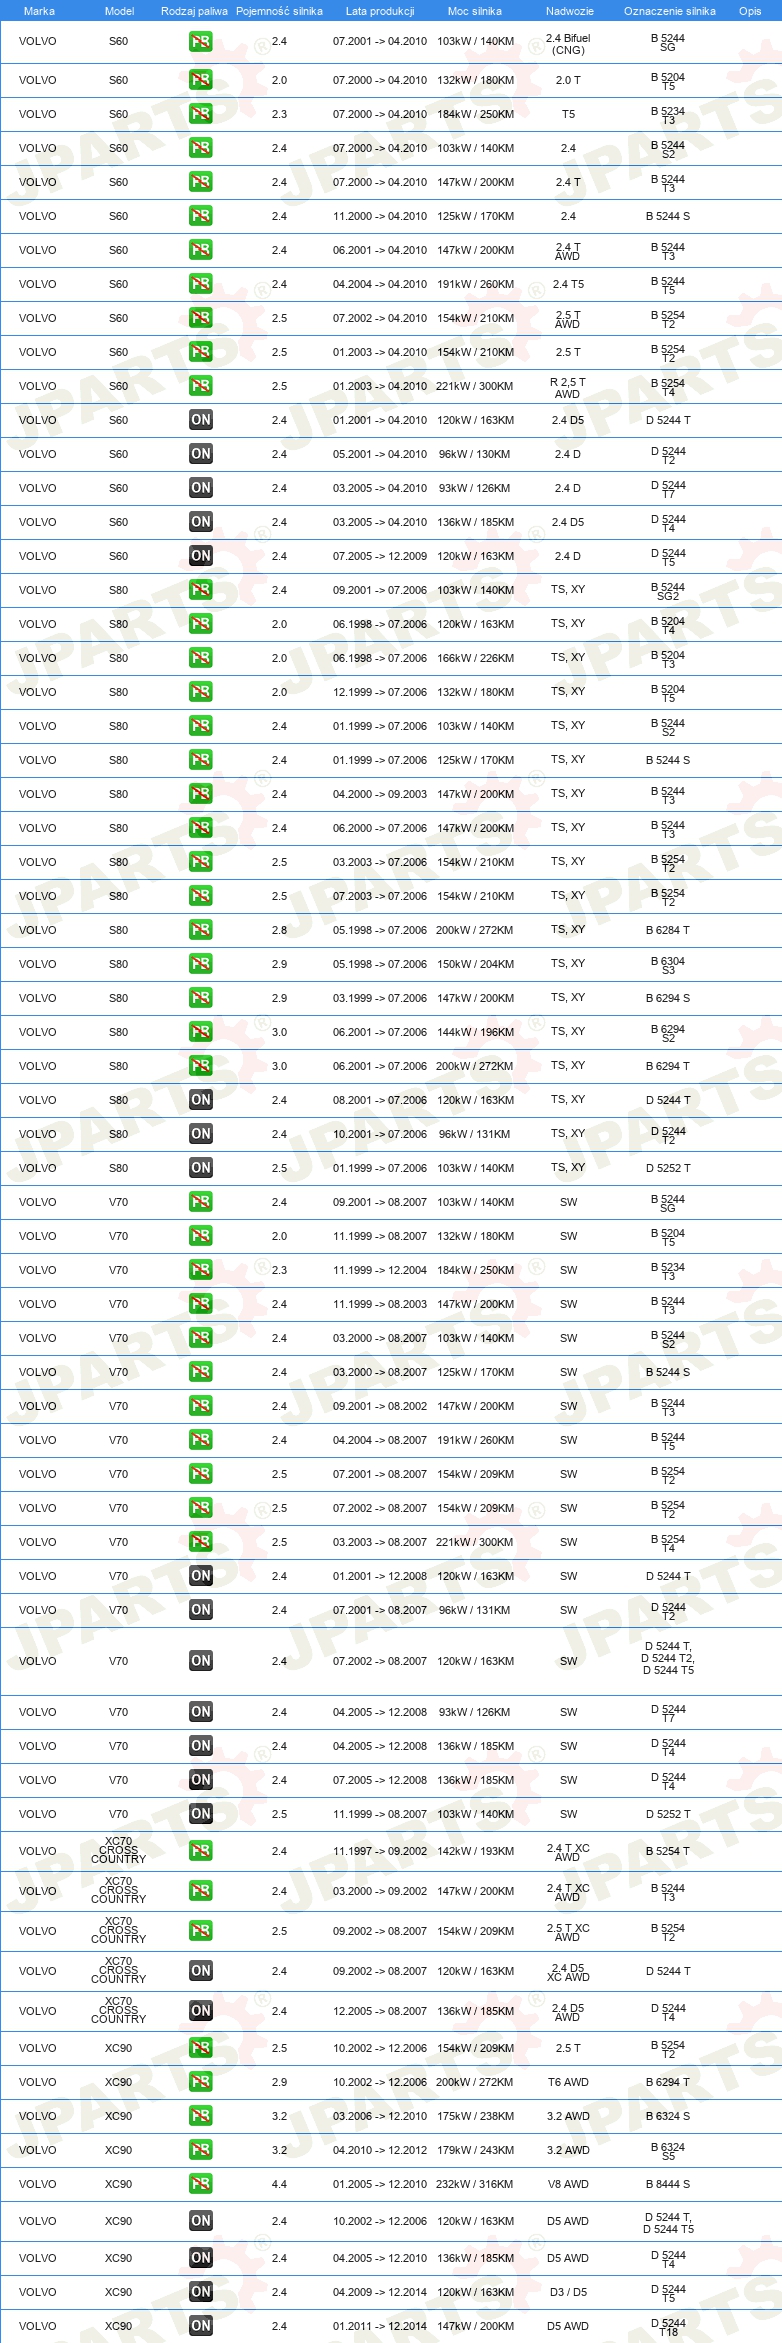Click the PB fuel icon in the S60 2.0 T row
Viewport: 782px width, 2343px height.
coord(201,80)
